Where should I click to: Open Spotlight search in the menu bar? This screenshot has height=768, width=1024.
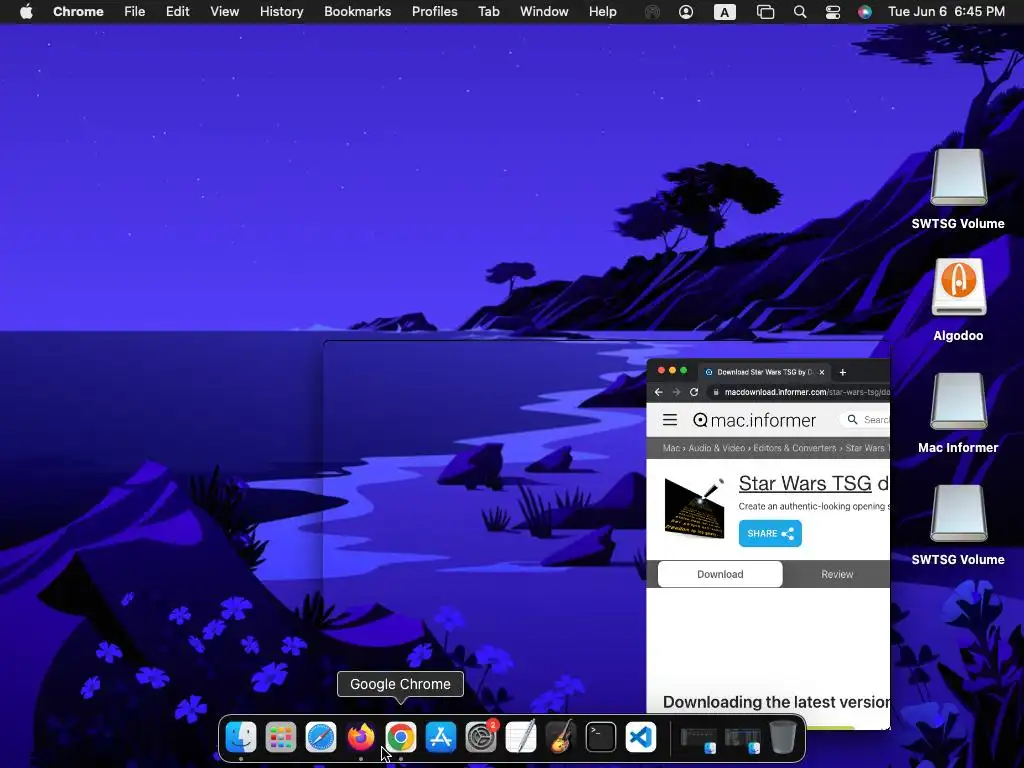799,12
